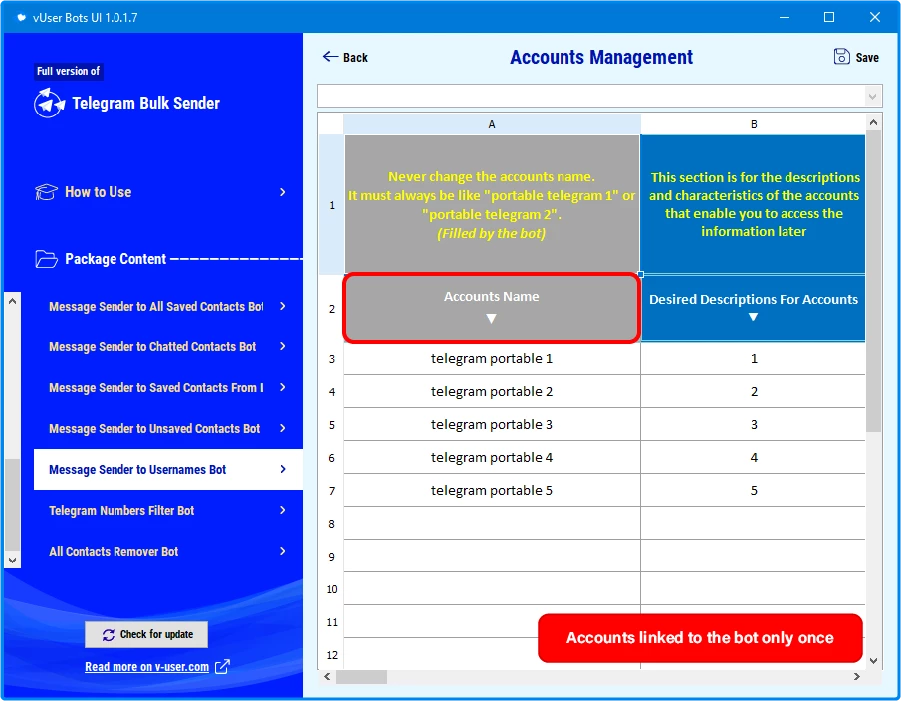
Task: Select description cell with value 1
Action: click(753, 359)
